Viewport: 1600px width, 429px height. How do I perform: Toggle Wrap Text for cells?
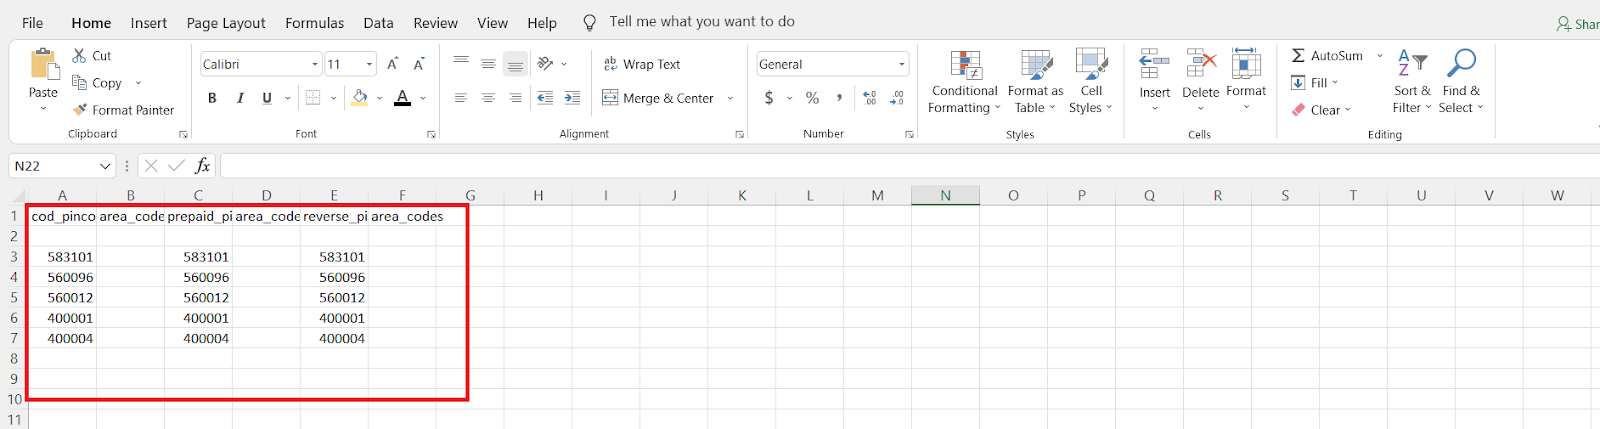[x=641, y=64]
